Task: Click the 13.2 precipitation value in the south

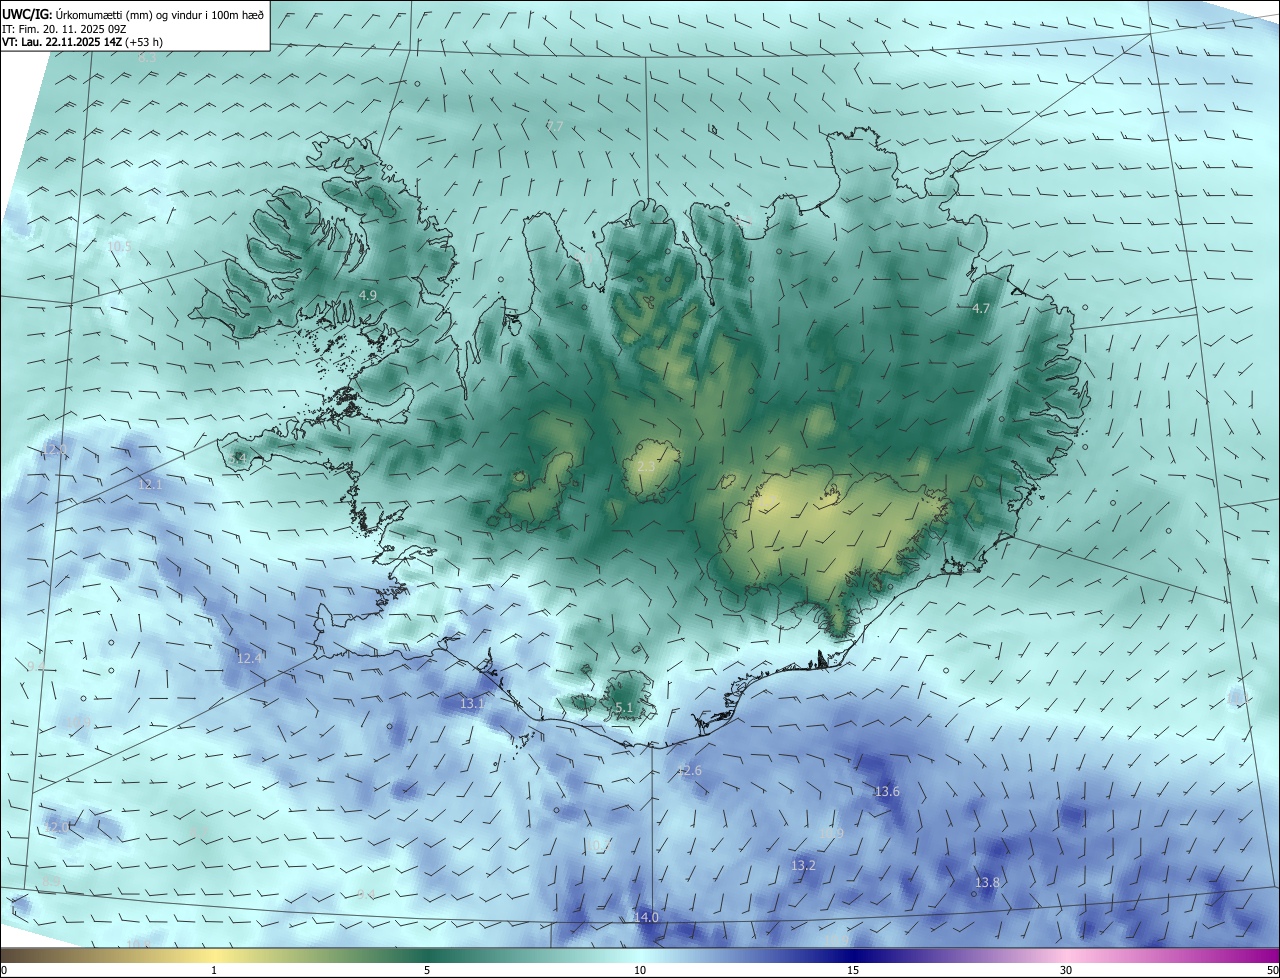Action: (803, 865)
